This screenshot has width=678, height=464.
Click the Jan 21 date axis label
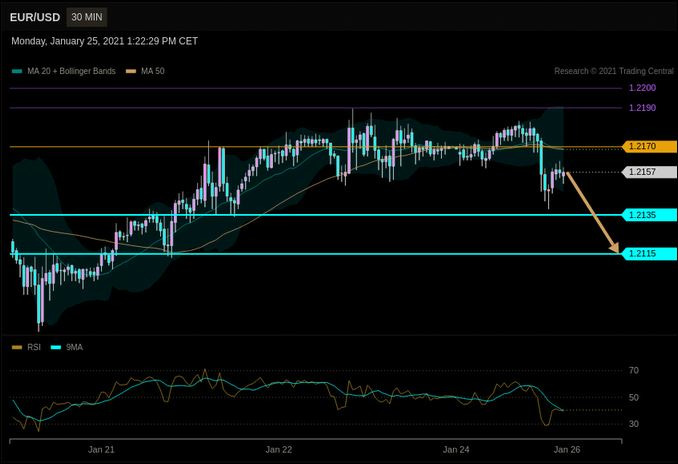point(101,450)
